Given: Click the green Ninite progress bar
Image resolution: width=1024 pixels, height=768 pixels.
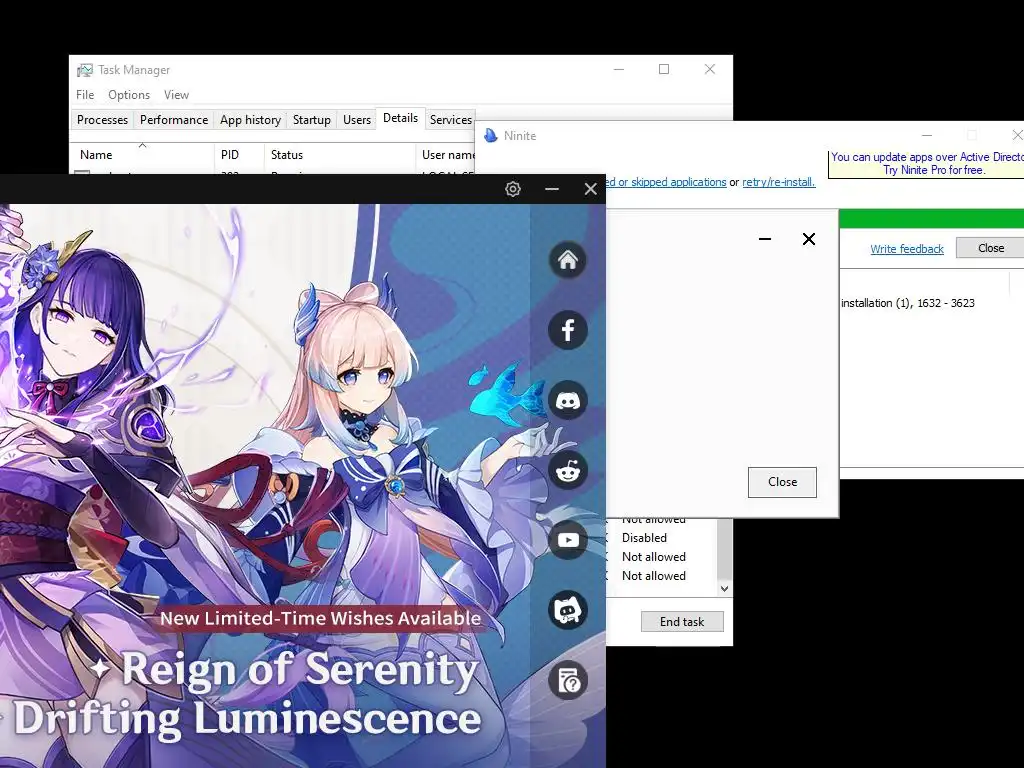Looking at the screenshot, I should pos(931,218).
